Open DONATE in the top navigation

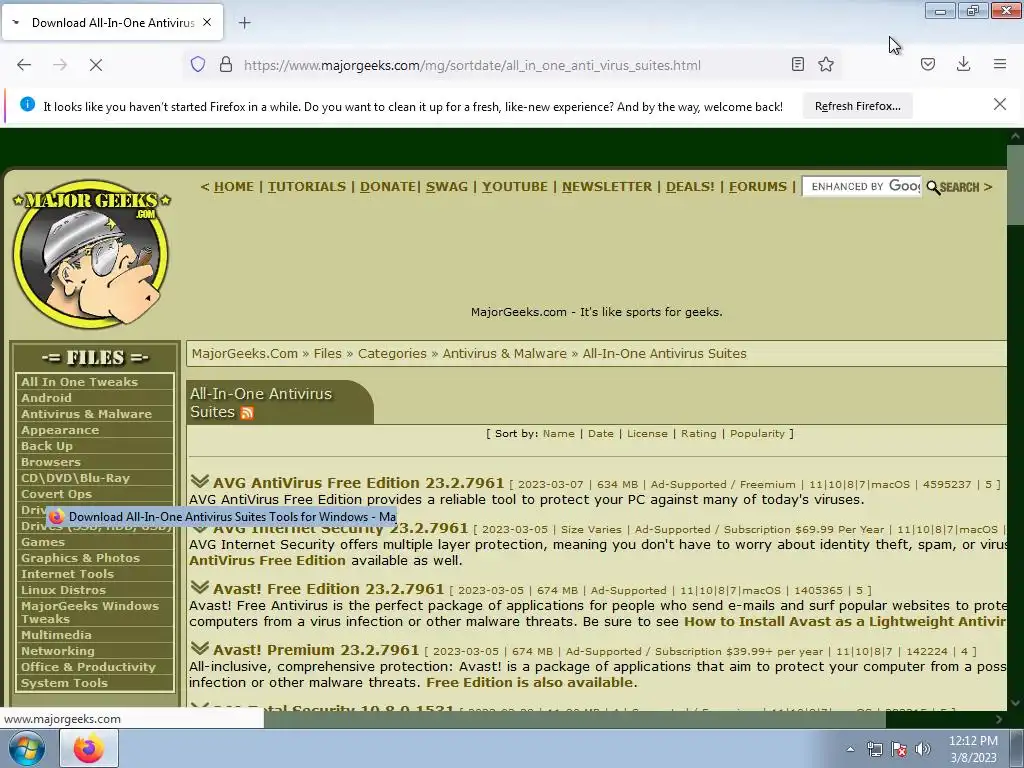388,187
